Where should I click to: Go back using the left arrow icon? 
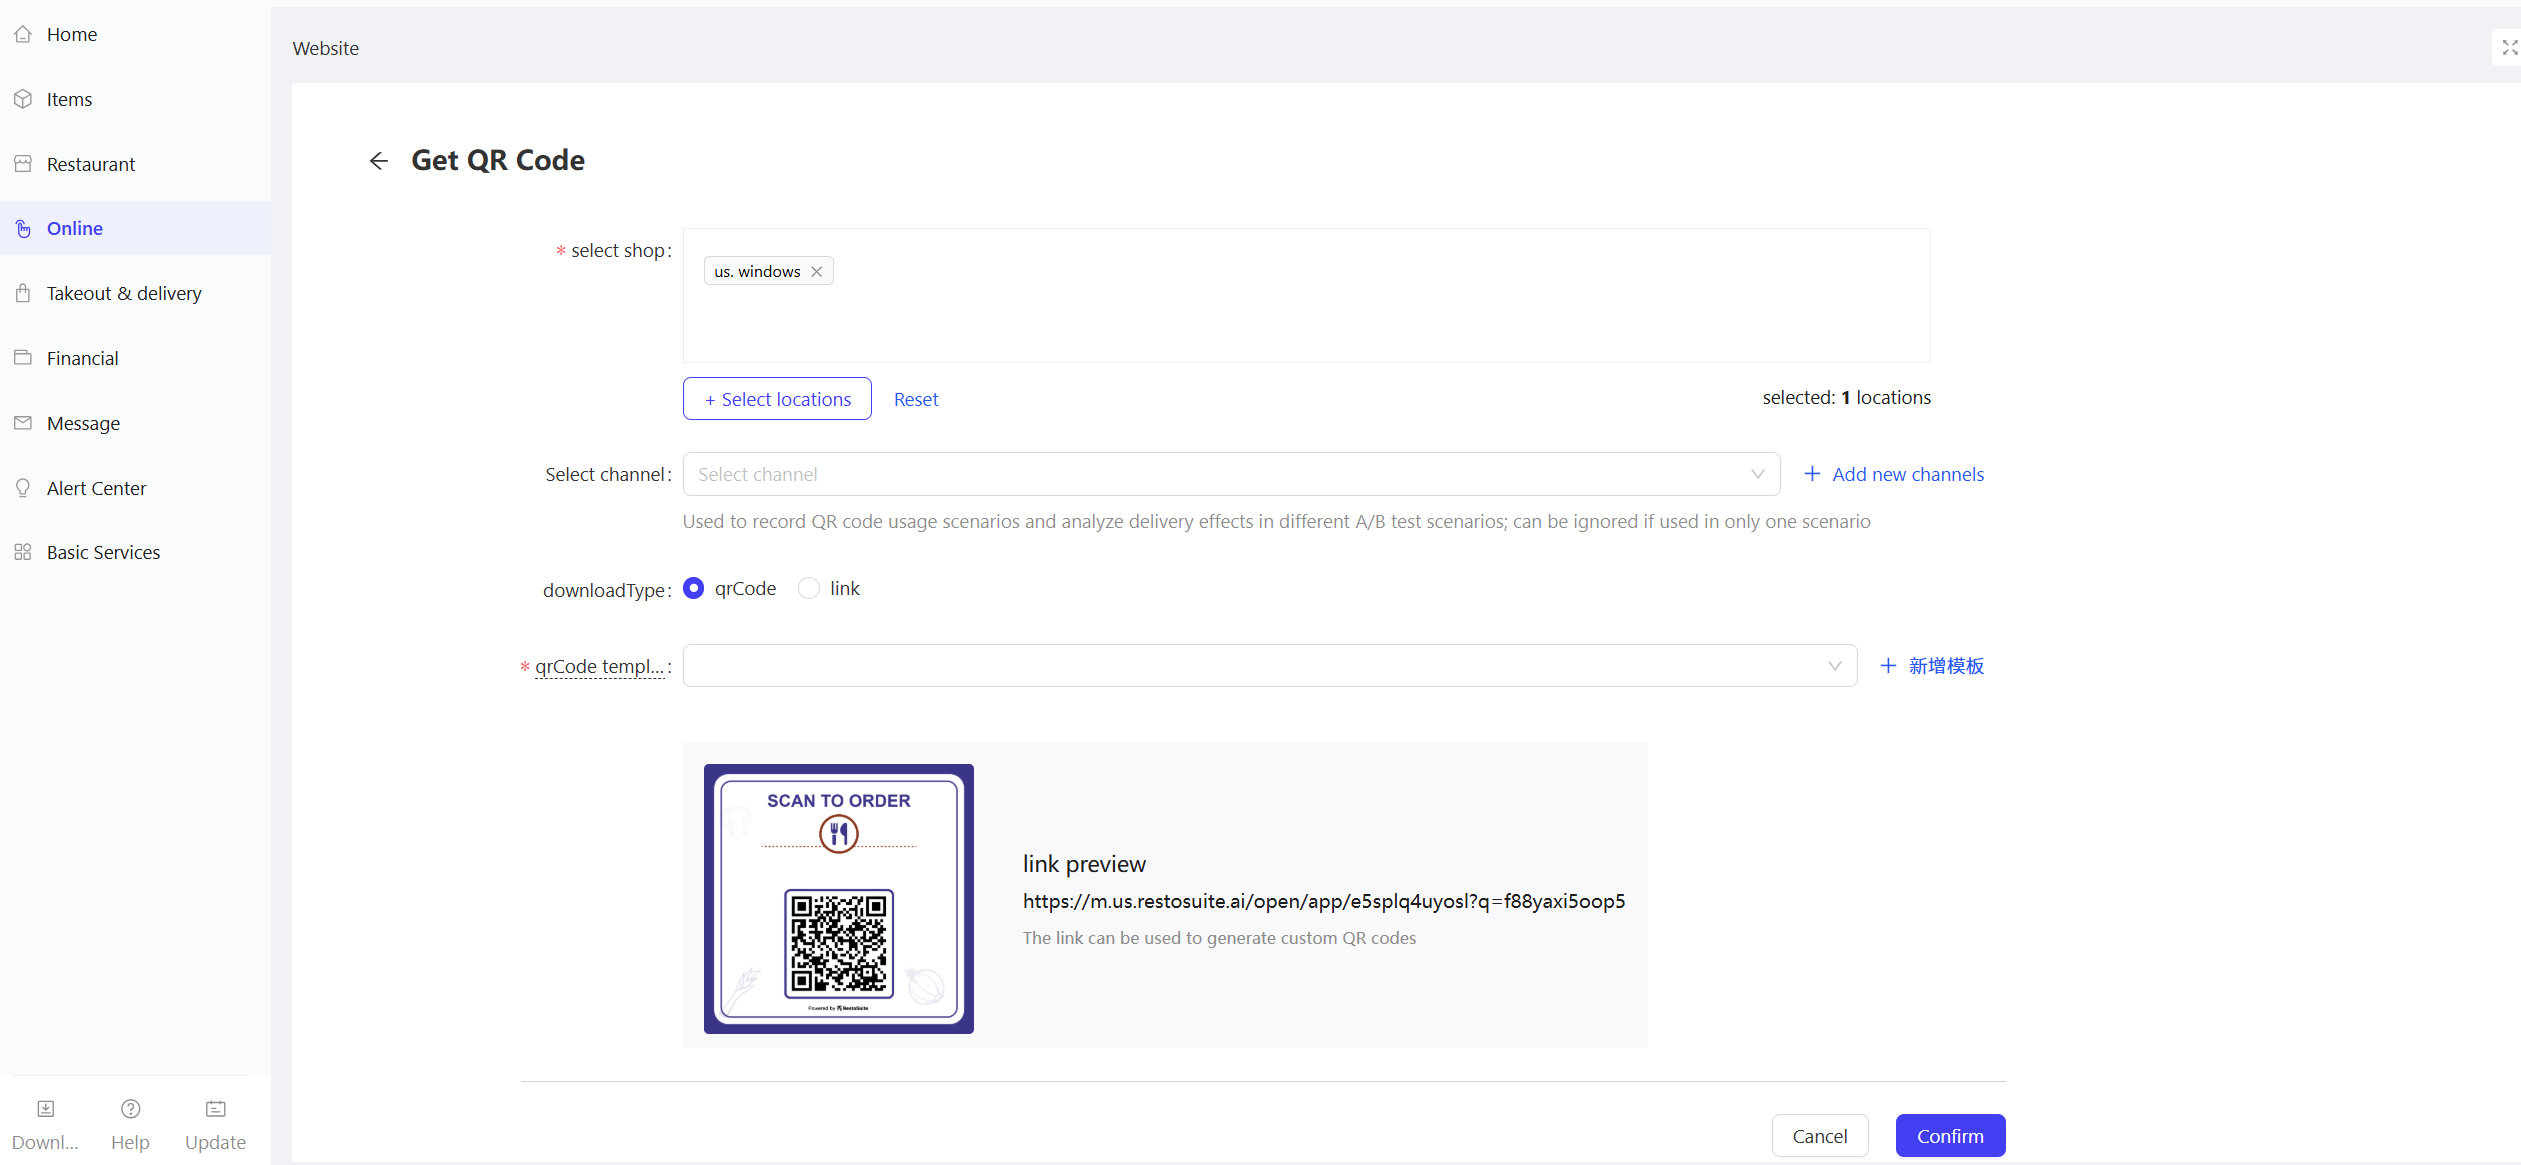[x=378, y=161]
